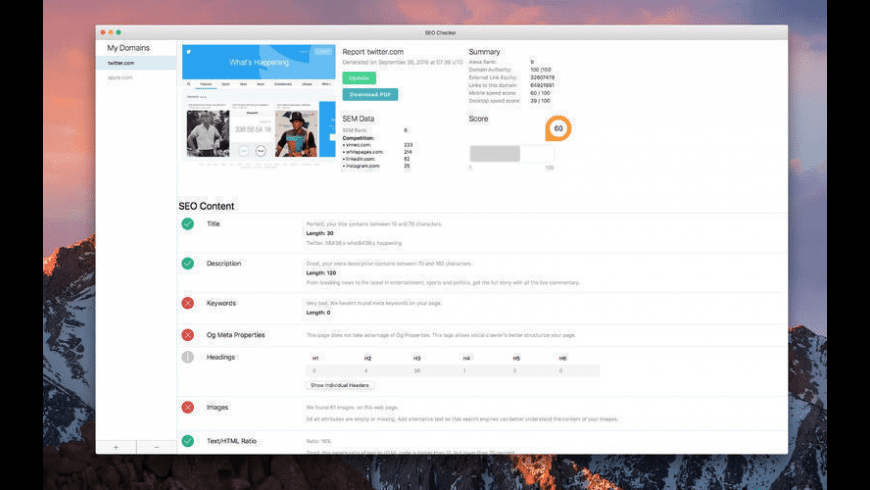
Task: Add a new domain with plus button
Action: [x=116, y=447]
